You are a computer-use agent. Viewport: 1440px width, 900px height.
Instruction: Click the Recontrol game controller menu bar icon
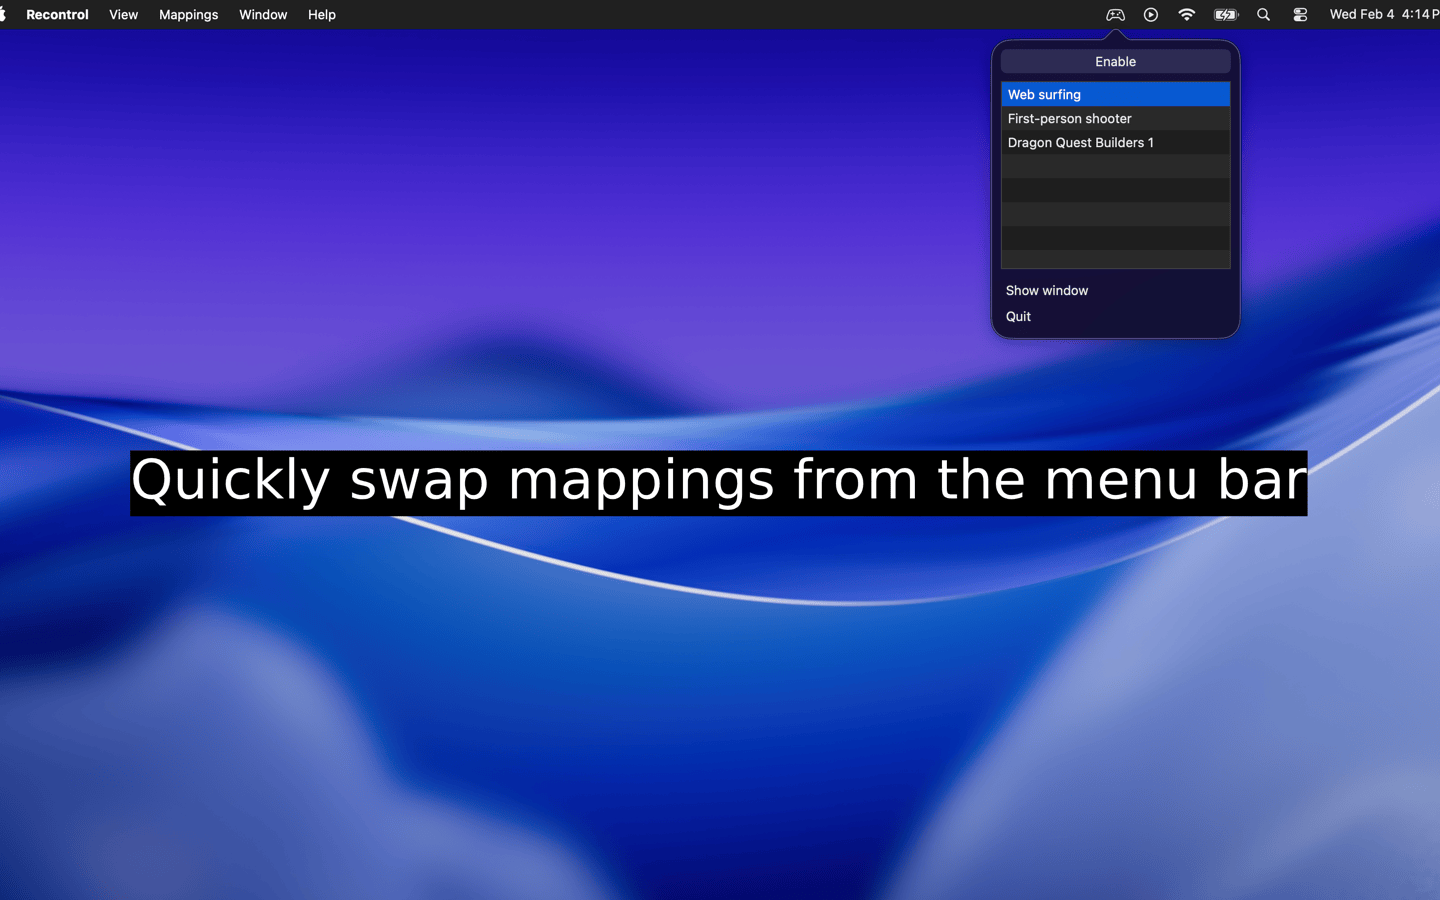pos(1115,14)
